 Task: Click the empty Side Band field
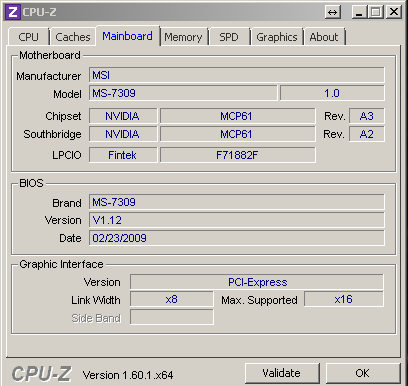coord(172,317)
